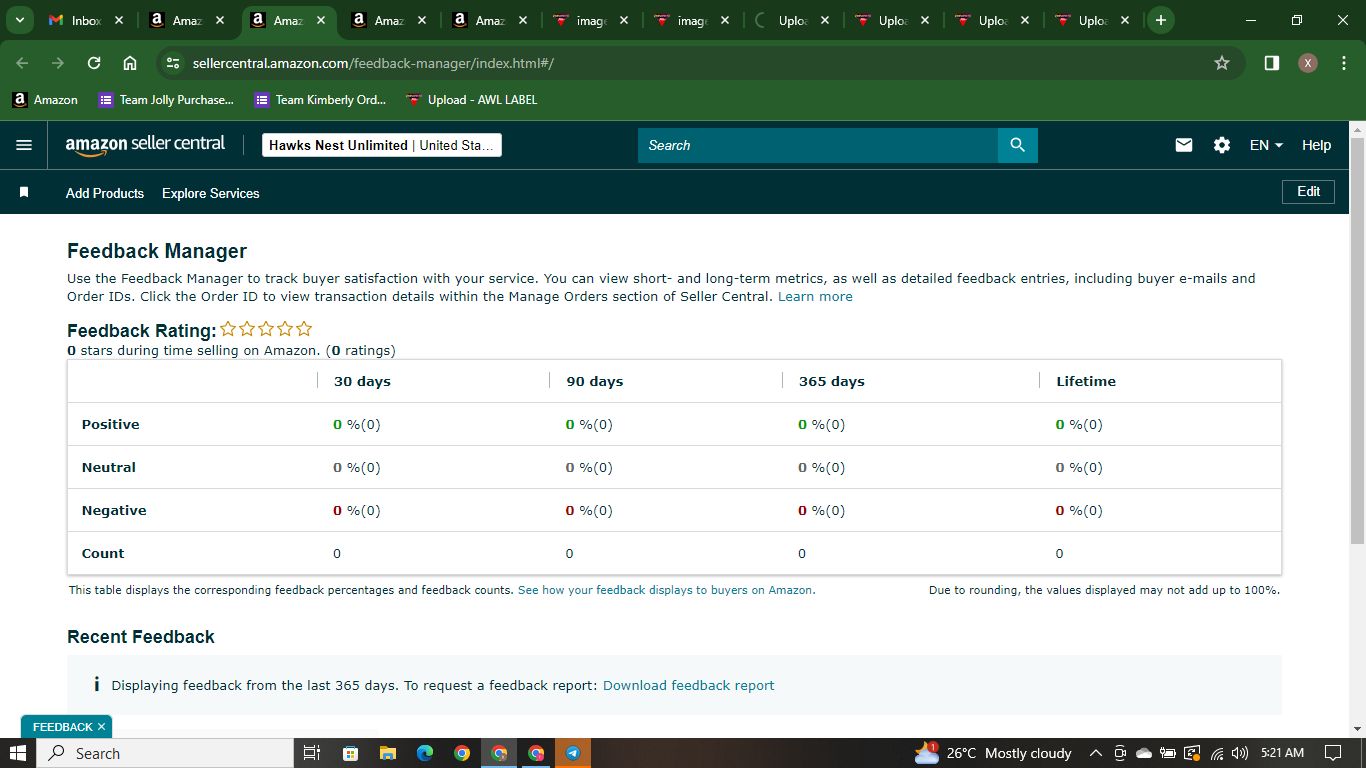Image resolution: width=1366 pixels, height=768 pixels.
Task: Open buyer messages envelope icon
Action: [x=1184, y=145]
